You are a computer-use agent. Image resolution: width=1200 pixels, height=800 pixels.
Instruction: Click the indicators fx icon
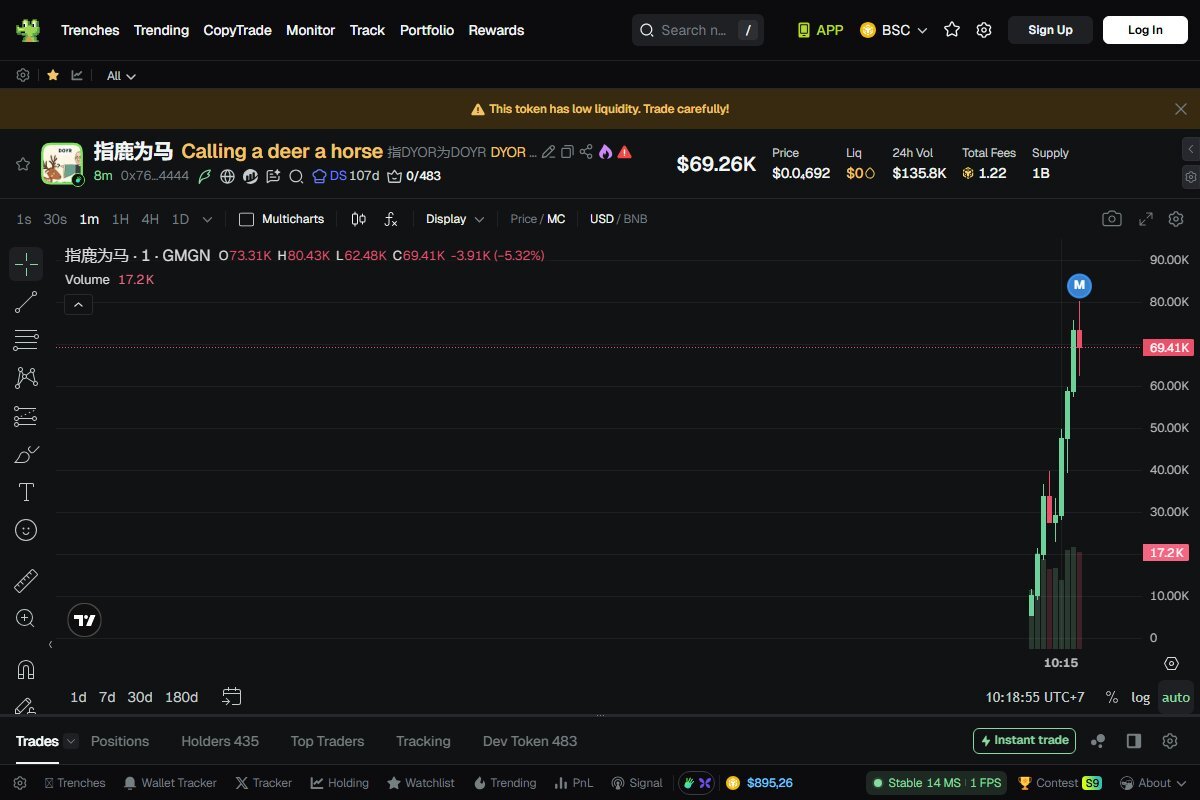391,219
